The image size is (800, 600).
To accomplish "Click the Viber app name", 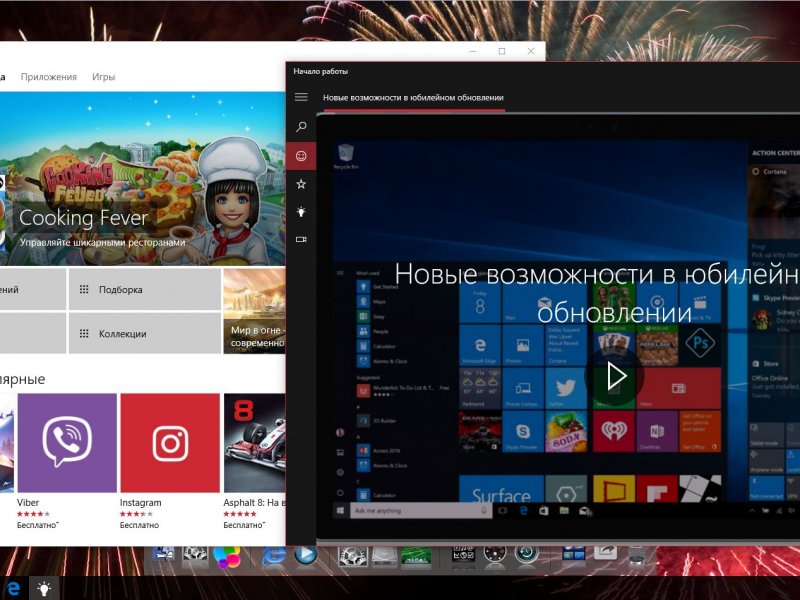I will pos(28,503).
